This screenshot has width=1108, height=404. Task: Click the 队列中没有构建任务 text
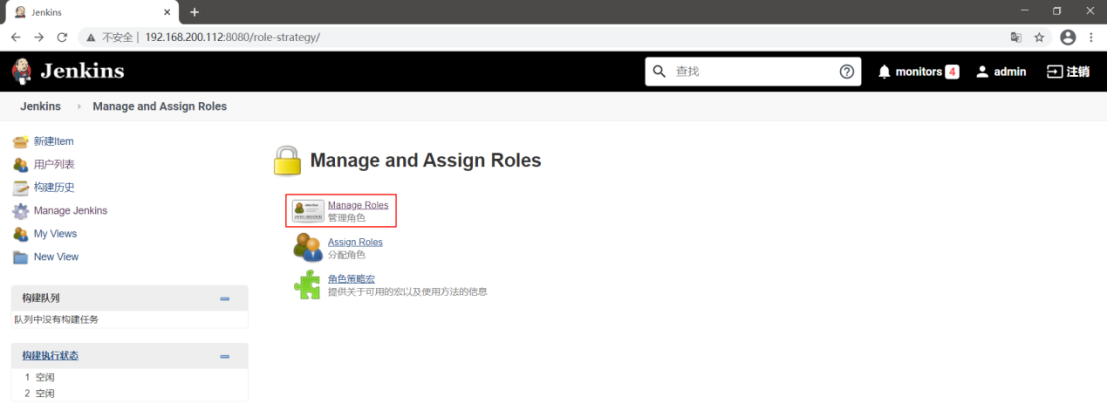pos(57,319)
